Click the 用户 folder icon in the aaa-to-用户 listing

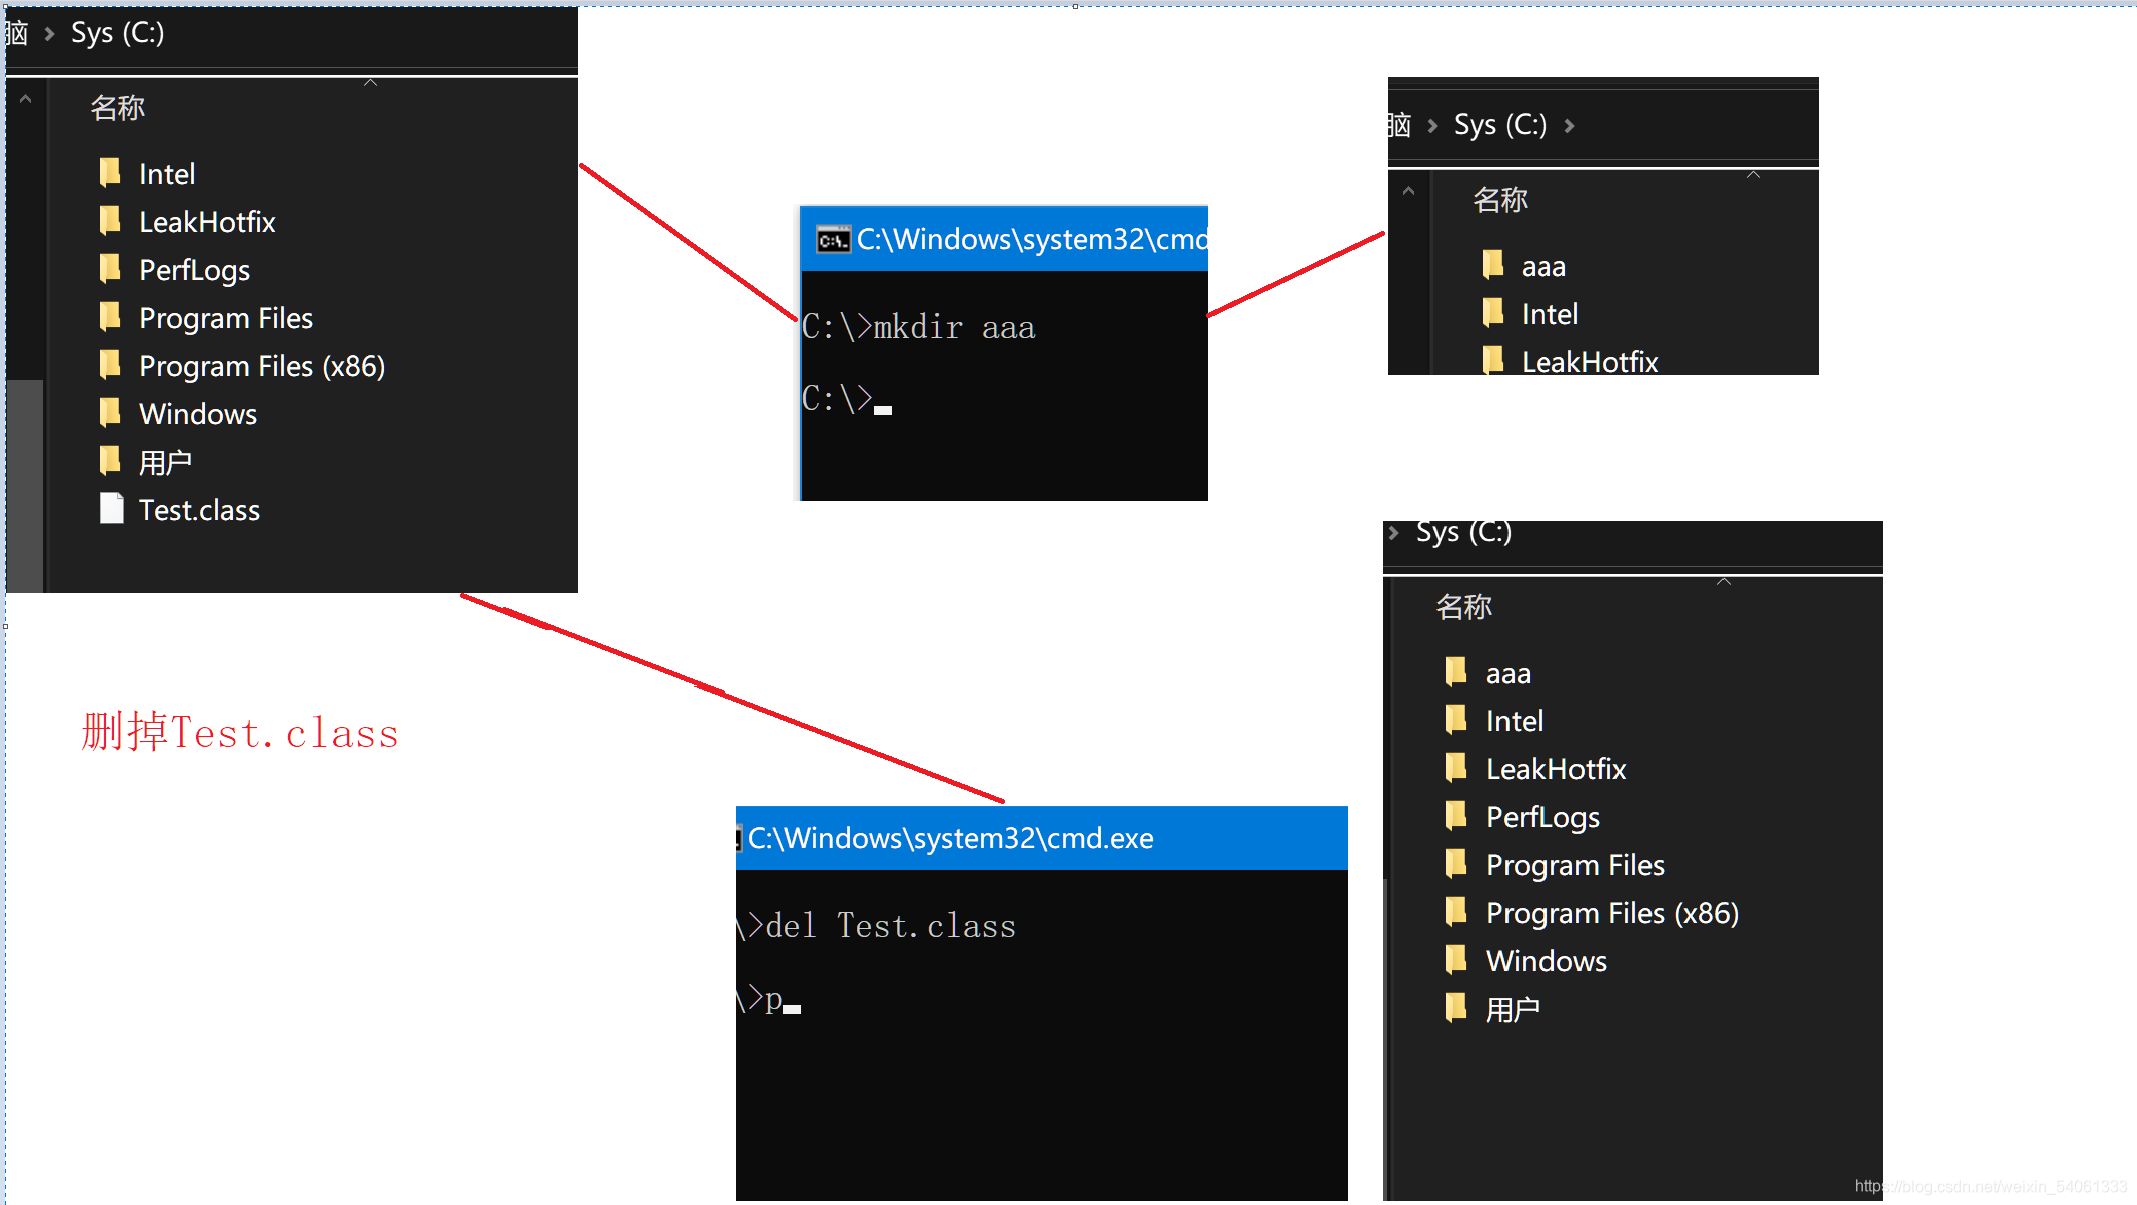[x=1457, y=1008]
